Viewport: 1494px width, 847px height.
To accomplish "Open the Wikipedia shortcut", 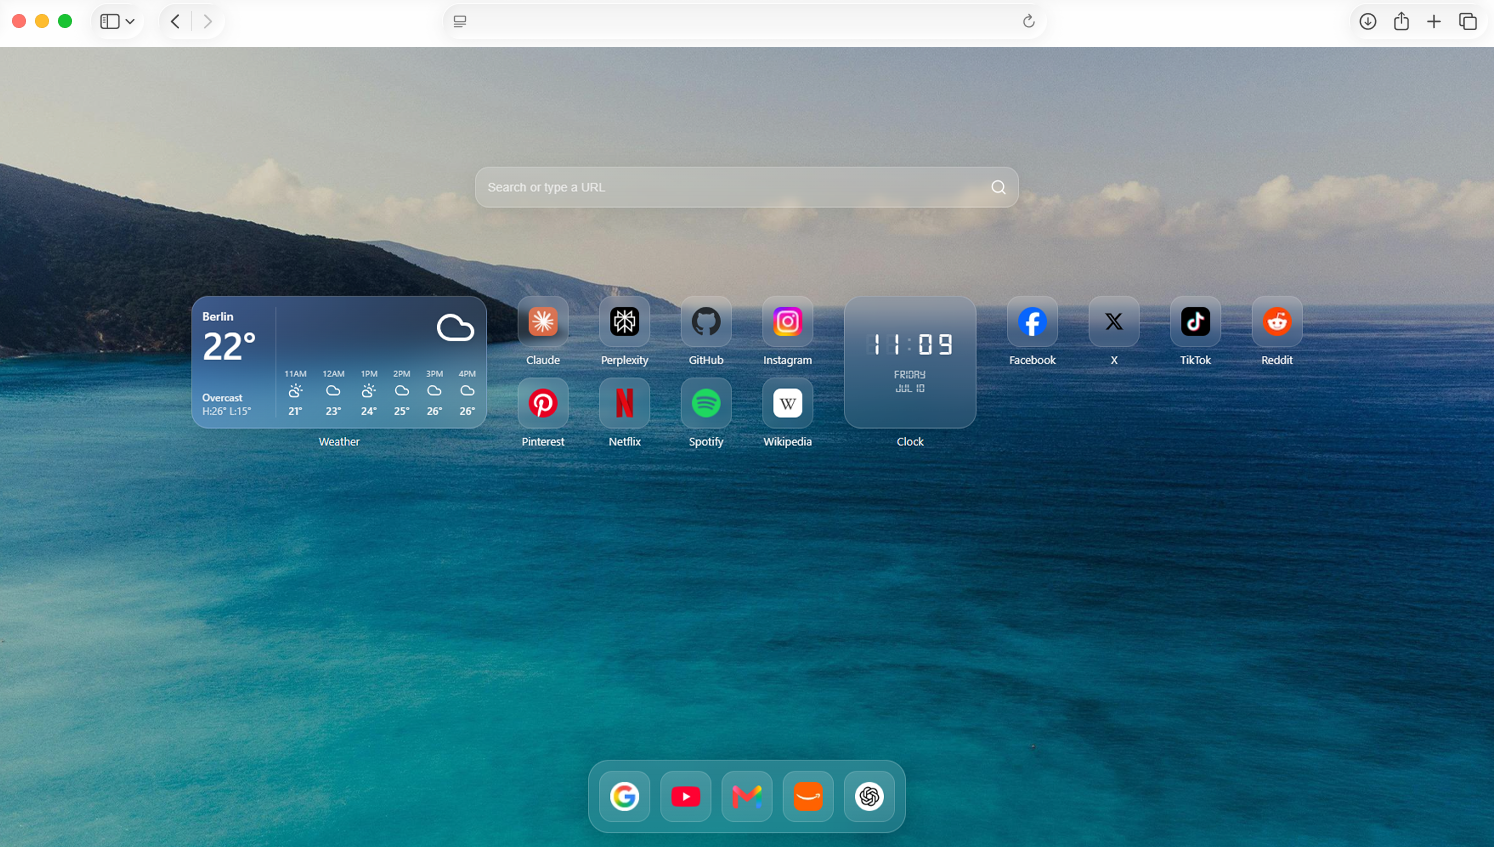I will coord(787,403).
